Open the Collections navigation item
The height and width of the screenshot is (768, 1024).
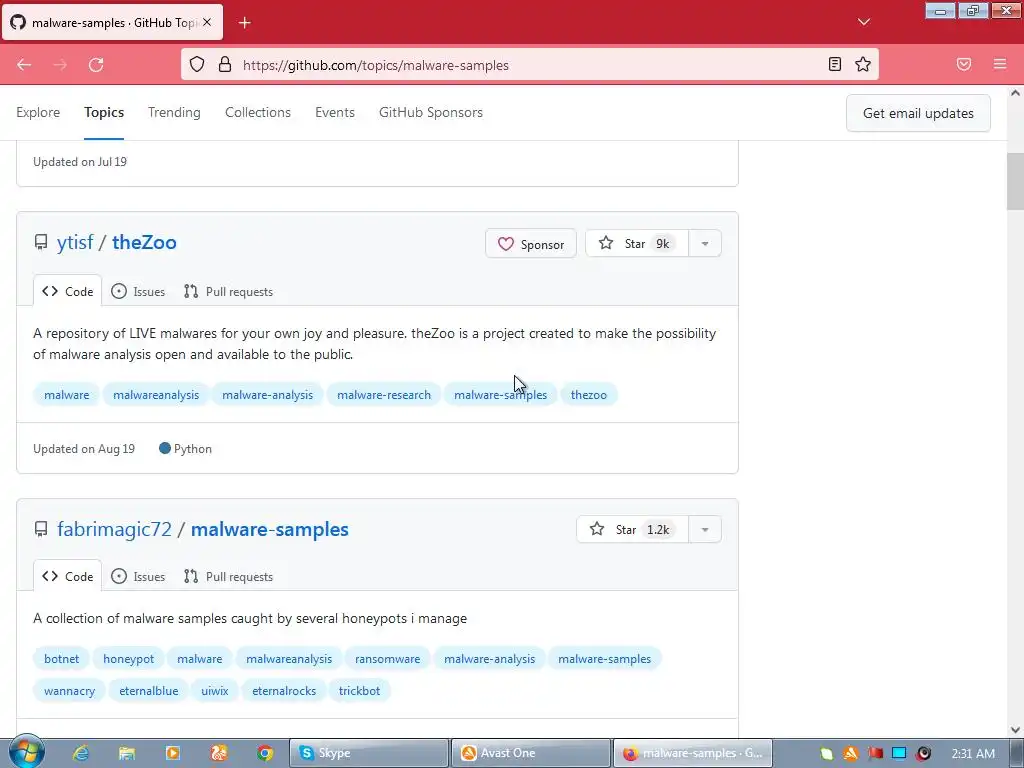click(x=258, y=112)
